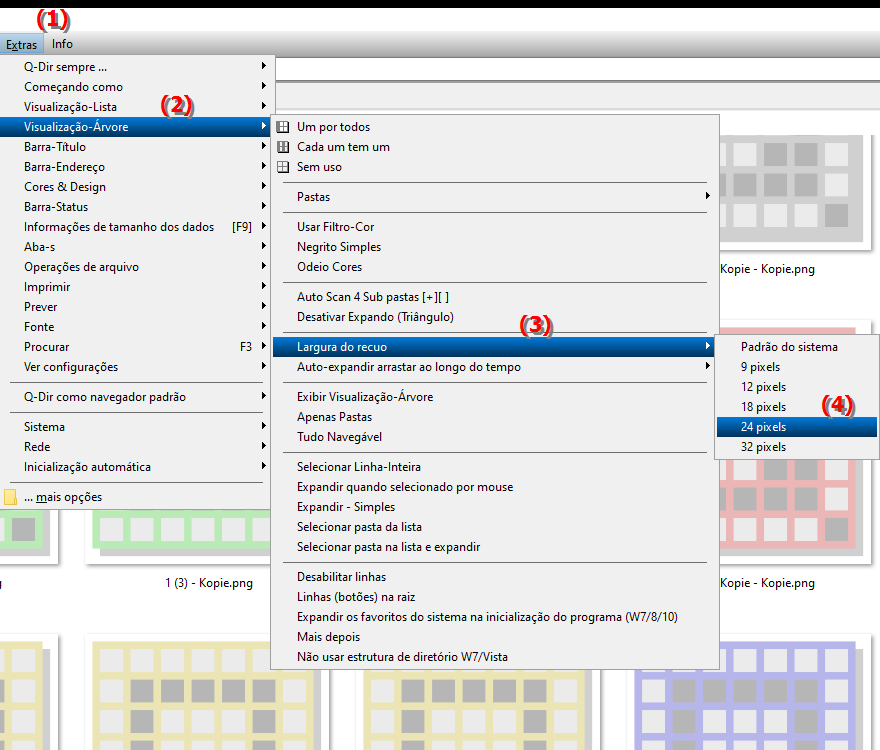Click the 'Um por todos' layout icon

point(283,127)
